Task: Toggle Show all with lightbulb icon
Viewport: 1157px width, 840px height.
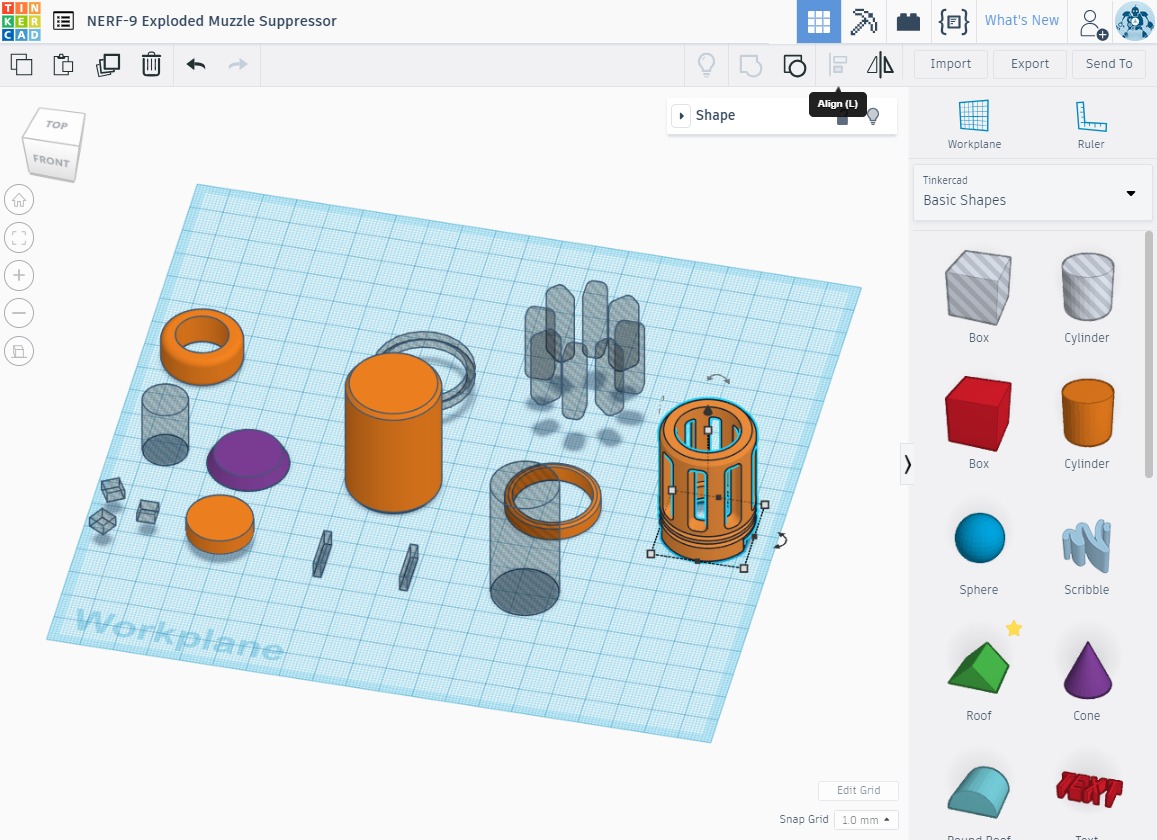Action: tap(706, 65)
